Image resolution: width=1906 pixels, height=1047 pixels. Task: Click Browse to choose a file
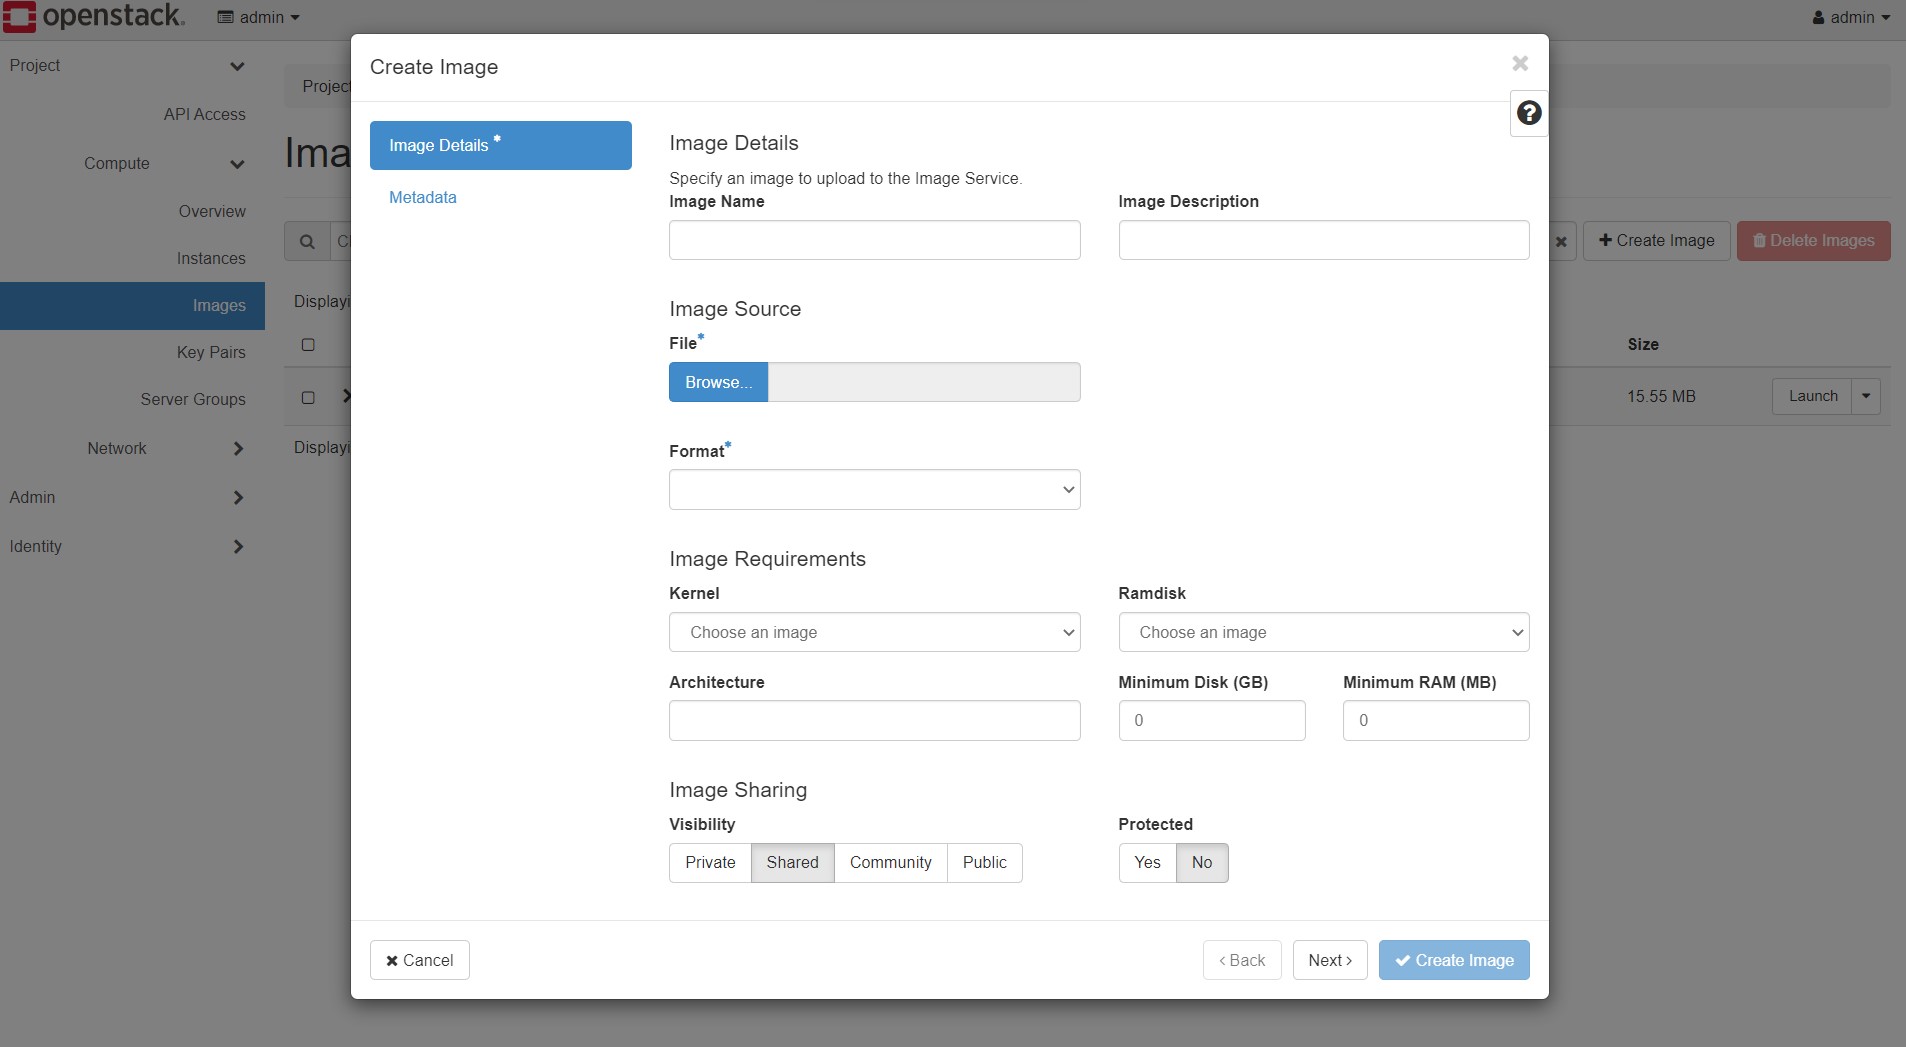pyautogui.click(x=718, y=382)
